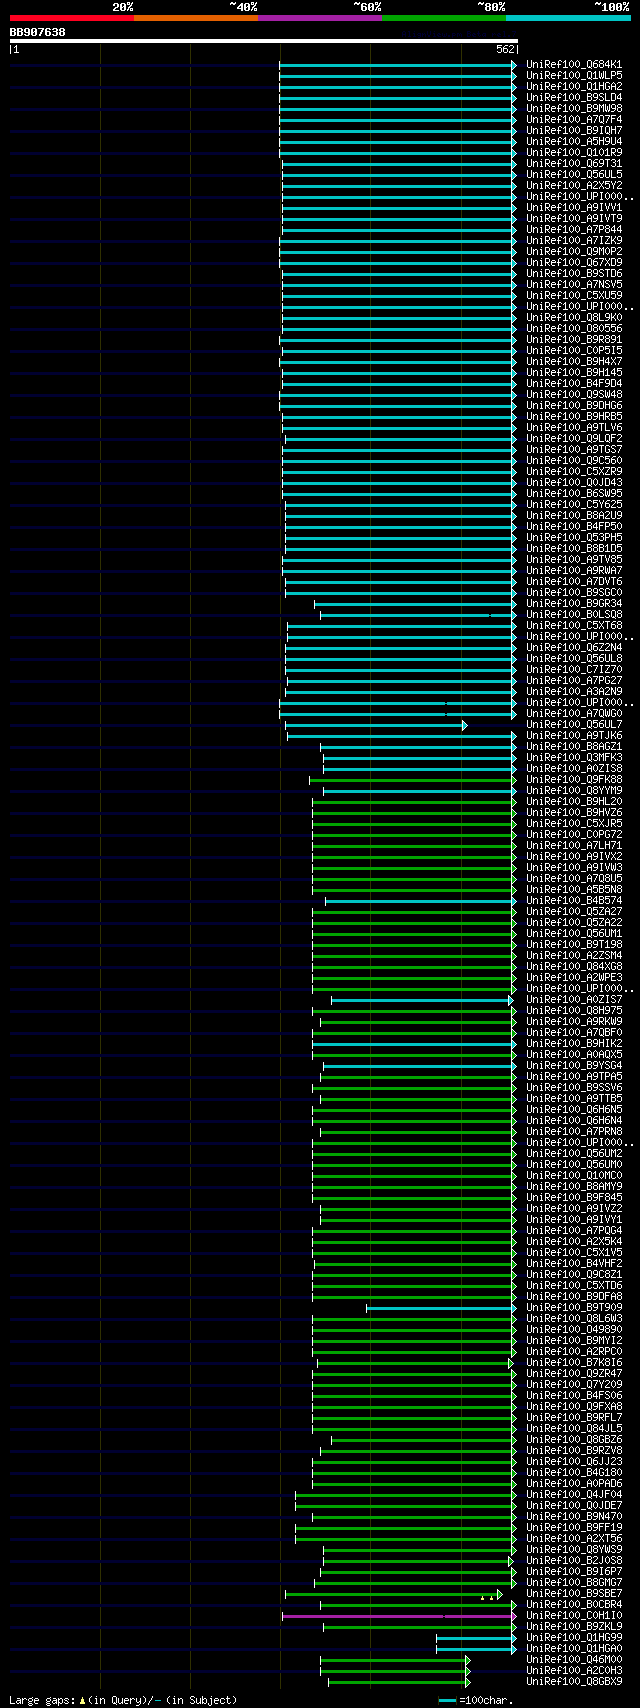The image size is (640, 1708).
Task: Open hit UniRef100_Q684K1
Action: (574, 65)
